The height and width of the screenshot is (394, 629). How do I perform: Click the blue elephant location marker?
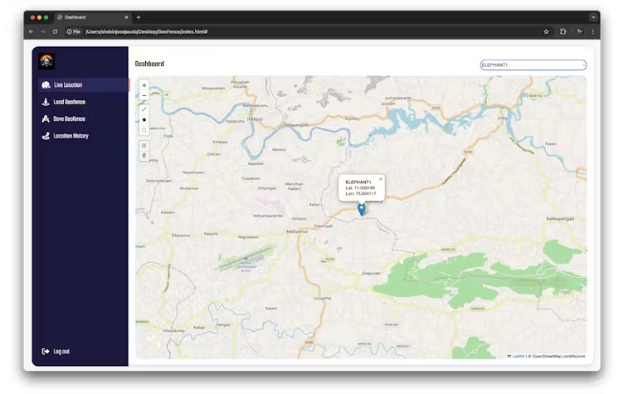(361, 209)
